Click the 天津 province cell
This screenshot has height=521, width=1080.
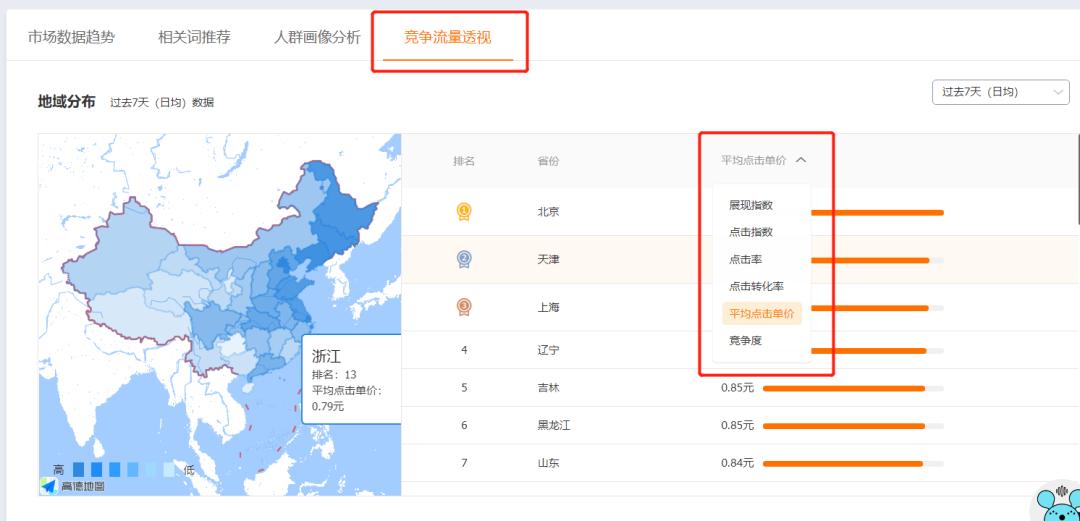click(548, 259)
